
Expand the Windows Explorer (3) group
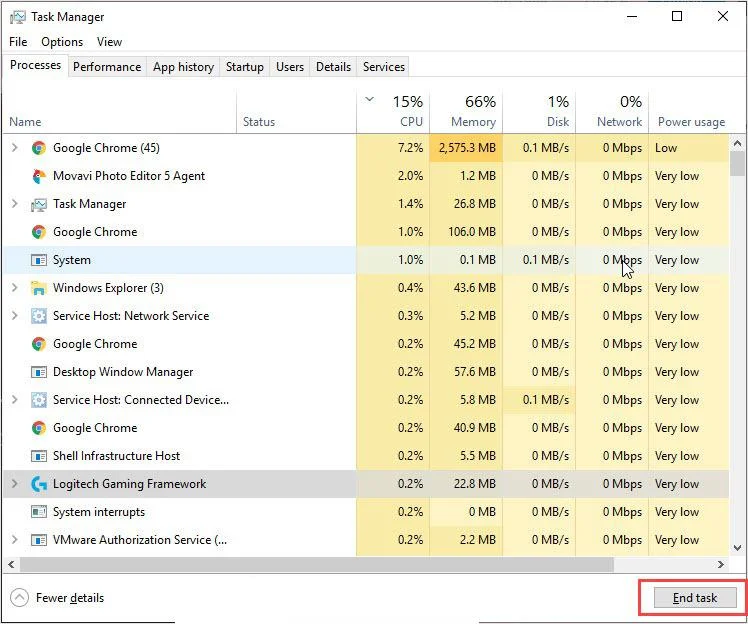pos(15,288)
